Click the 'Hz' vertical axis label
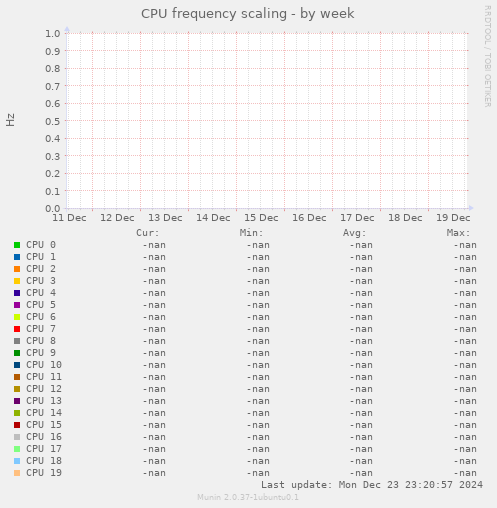 pos(10,120)
